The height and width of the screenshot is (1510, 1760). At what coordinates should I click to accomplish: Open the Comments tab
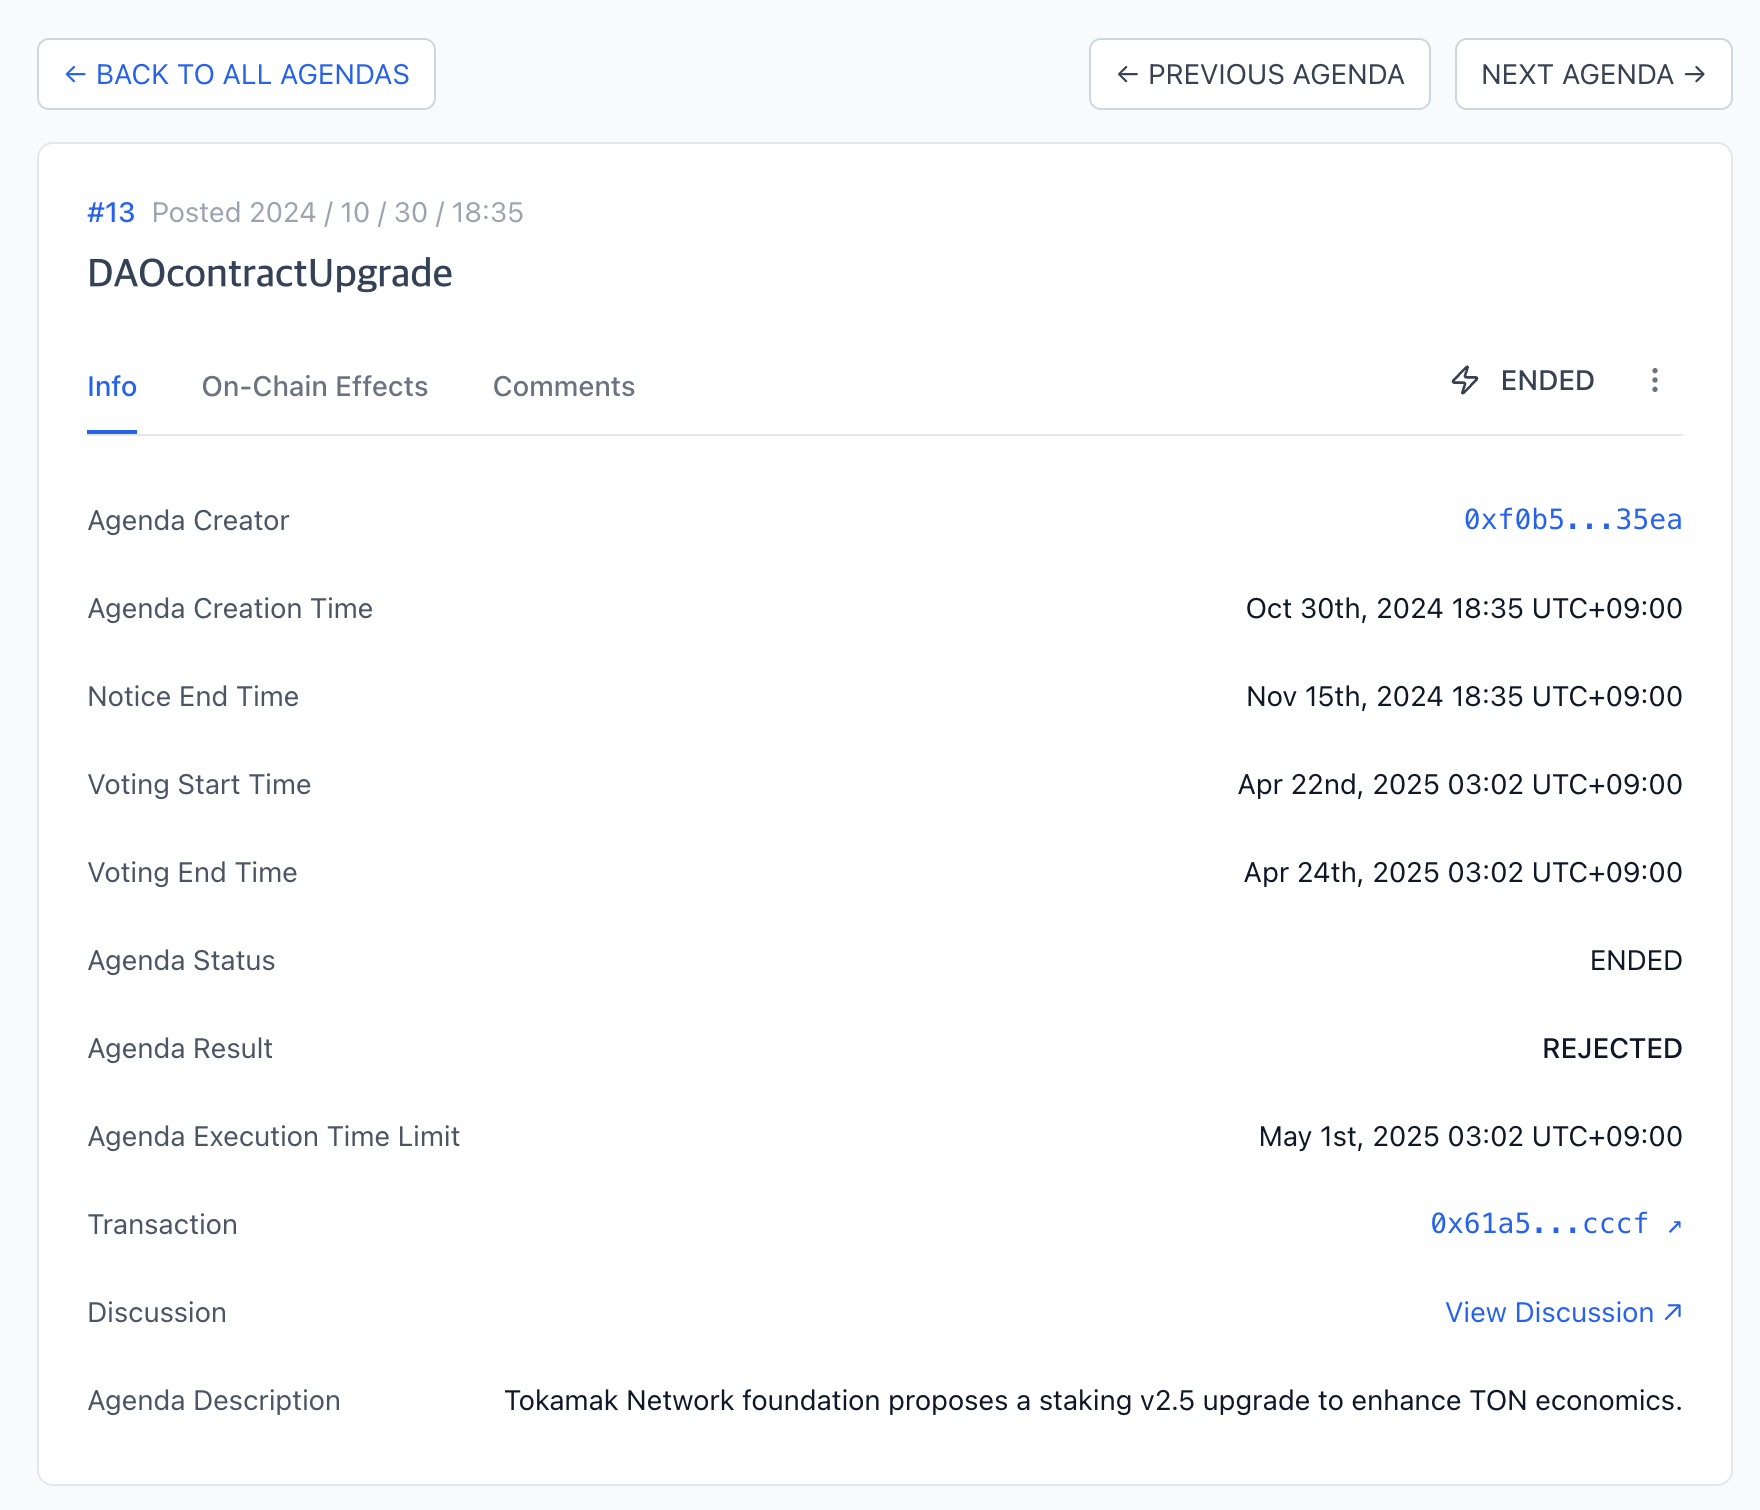pos(563,386)
